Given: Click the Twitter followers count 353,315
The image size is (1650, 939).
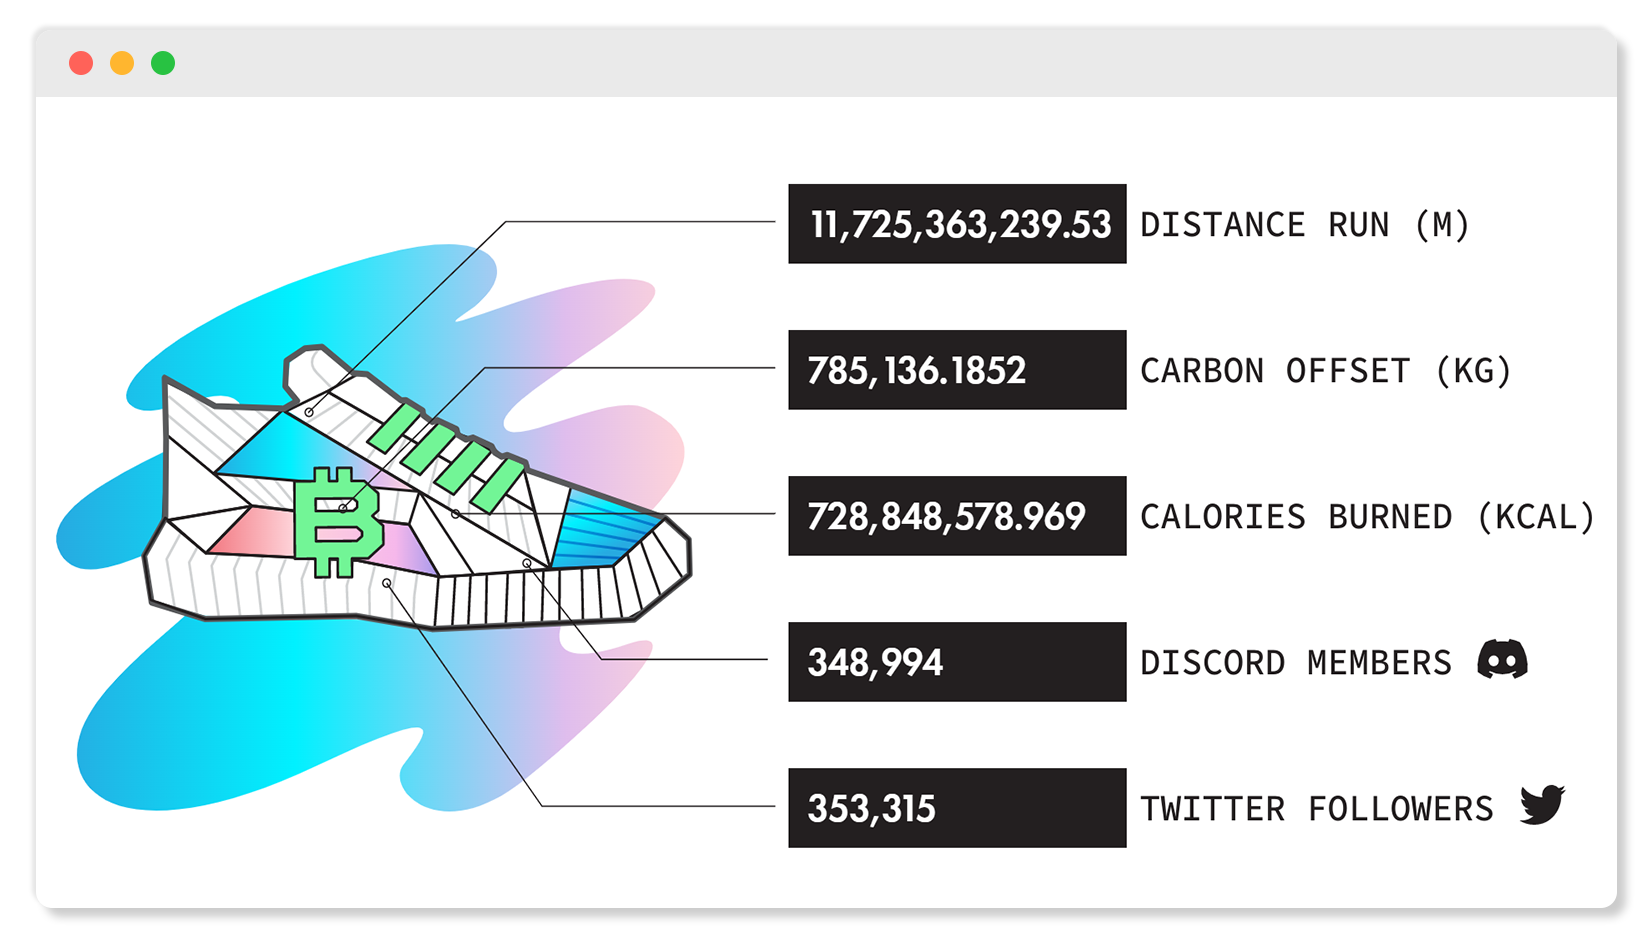Looking at the screenshot, I should 871,809.
